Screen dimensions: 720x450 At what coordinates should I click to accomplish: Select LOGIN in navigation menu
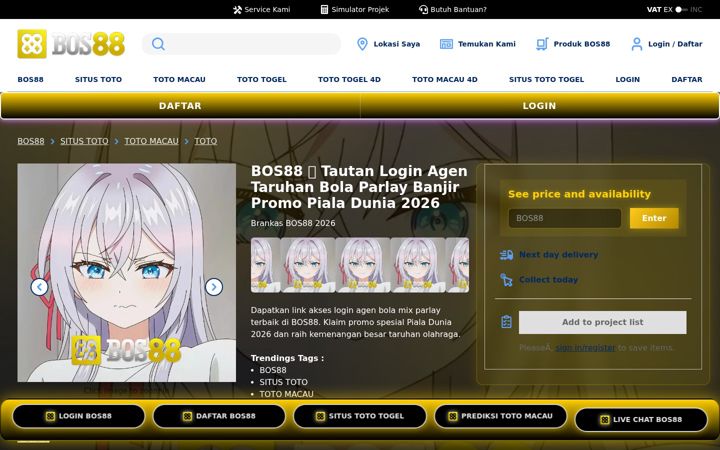627,79
